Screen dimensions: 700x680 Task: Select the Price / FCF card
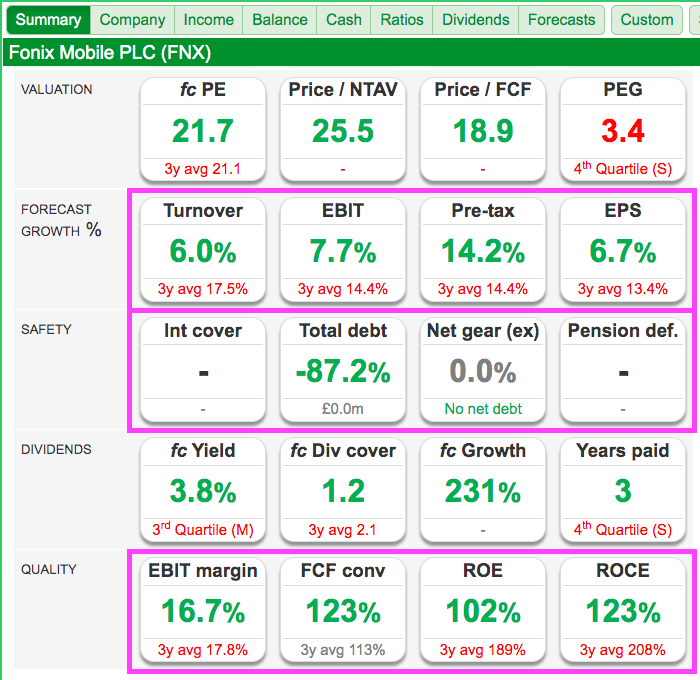point(483,129)
